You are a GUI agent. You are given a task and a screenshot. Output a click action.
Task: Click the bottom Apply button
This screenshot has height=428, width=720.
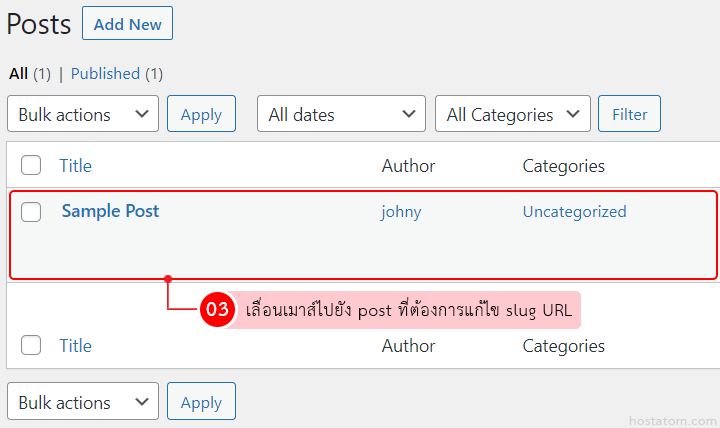(x=201, y=402)
